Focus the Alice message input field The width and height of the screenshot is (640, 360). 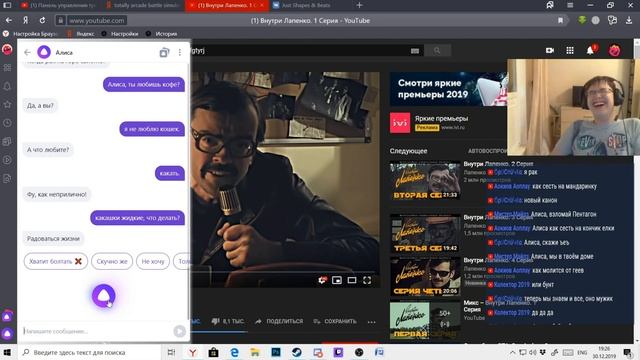[97, 331]
